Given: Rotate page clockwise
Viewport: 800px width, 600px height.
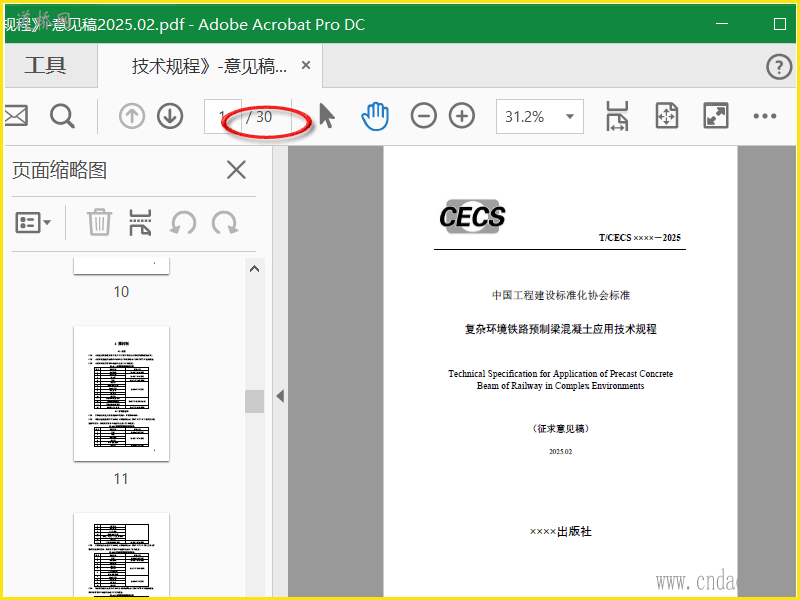Looking at the screenshot, I should 225,223.
